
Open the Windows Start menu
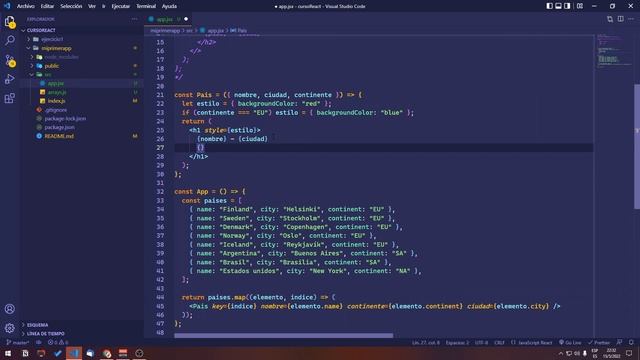click(8, 353)
